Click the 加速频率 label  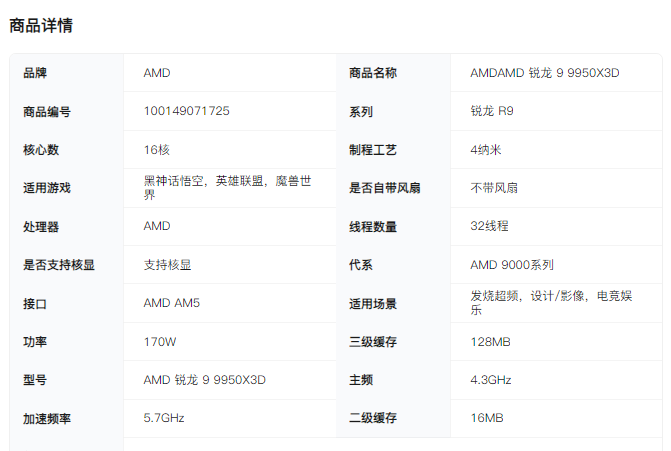[x=47, y=419]
